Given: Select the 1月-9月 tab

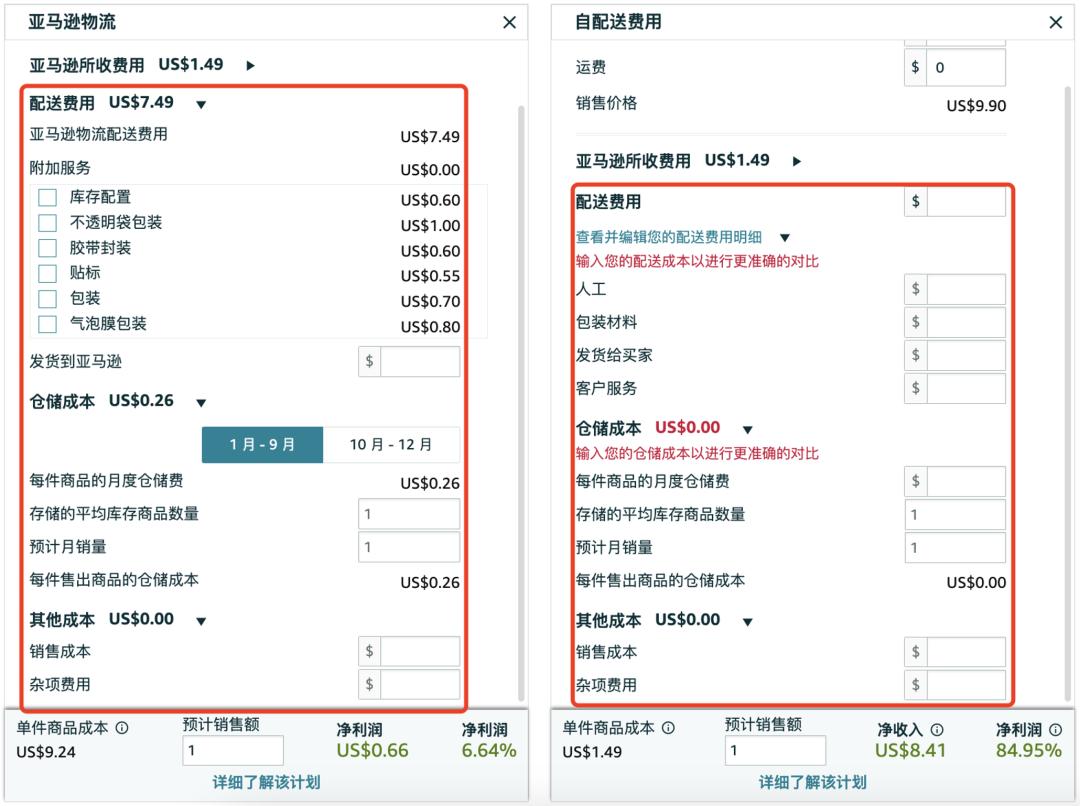Looking at the screenshot, I should (x=262, y=444).
